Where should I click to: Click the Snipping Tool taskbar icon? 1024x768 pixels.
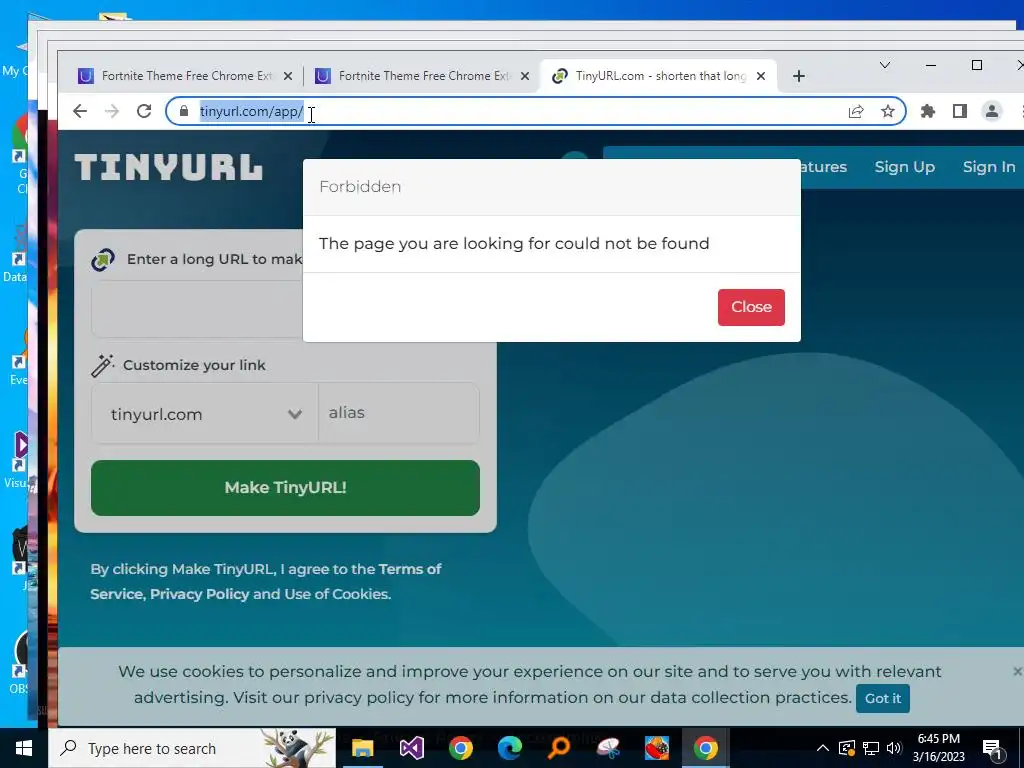click(x=608, y=748)
